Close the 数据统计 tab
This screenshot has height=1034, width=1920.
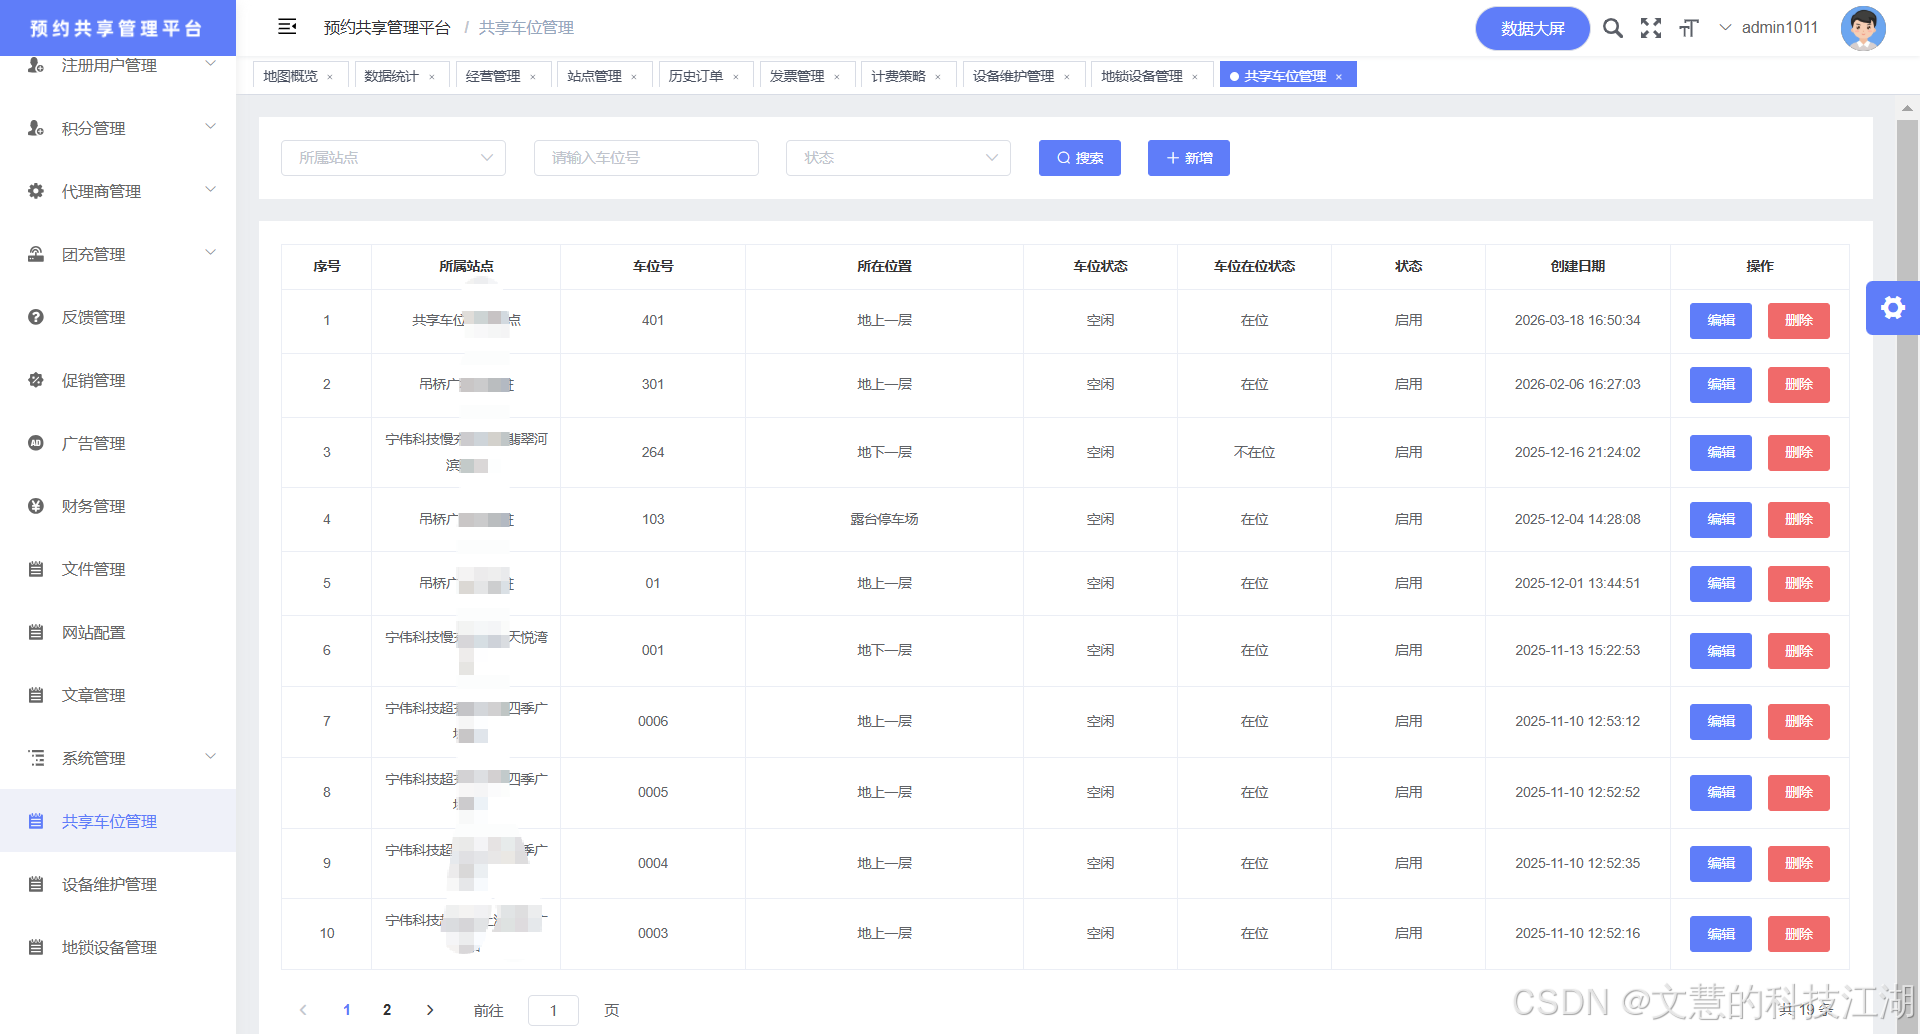[x=432, y=77]
